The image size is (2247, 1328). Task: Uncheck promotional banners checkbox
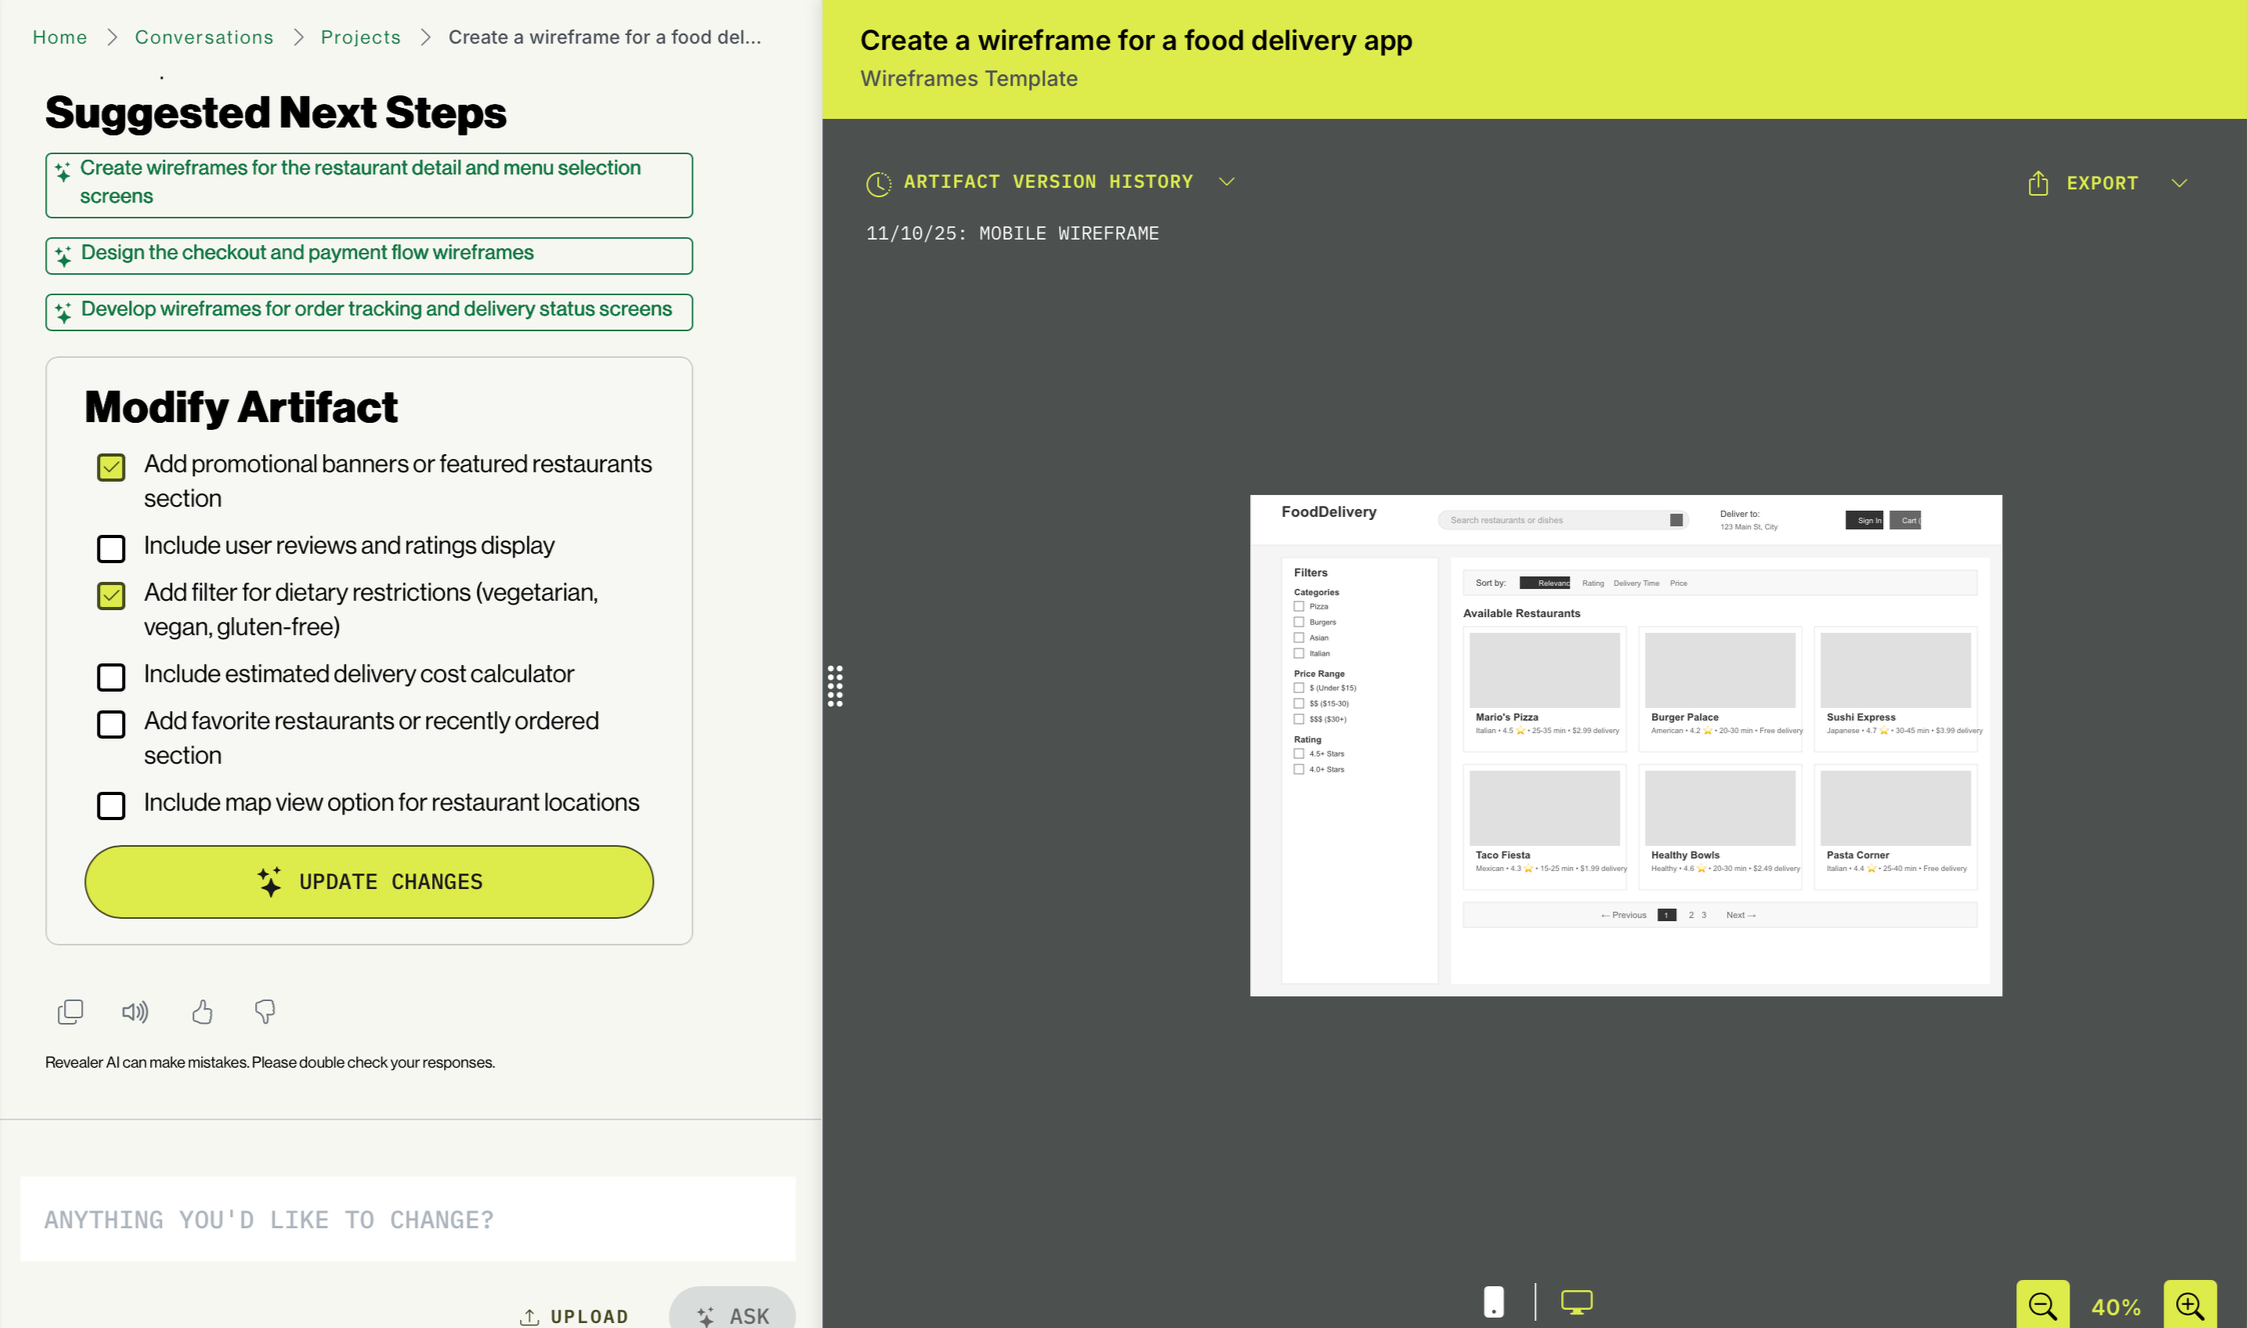(x=111, y=467)
